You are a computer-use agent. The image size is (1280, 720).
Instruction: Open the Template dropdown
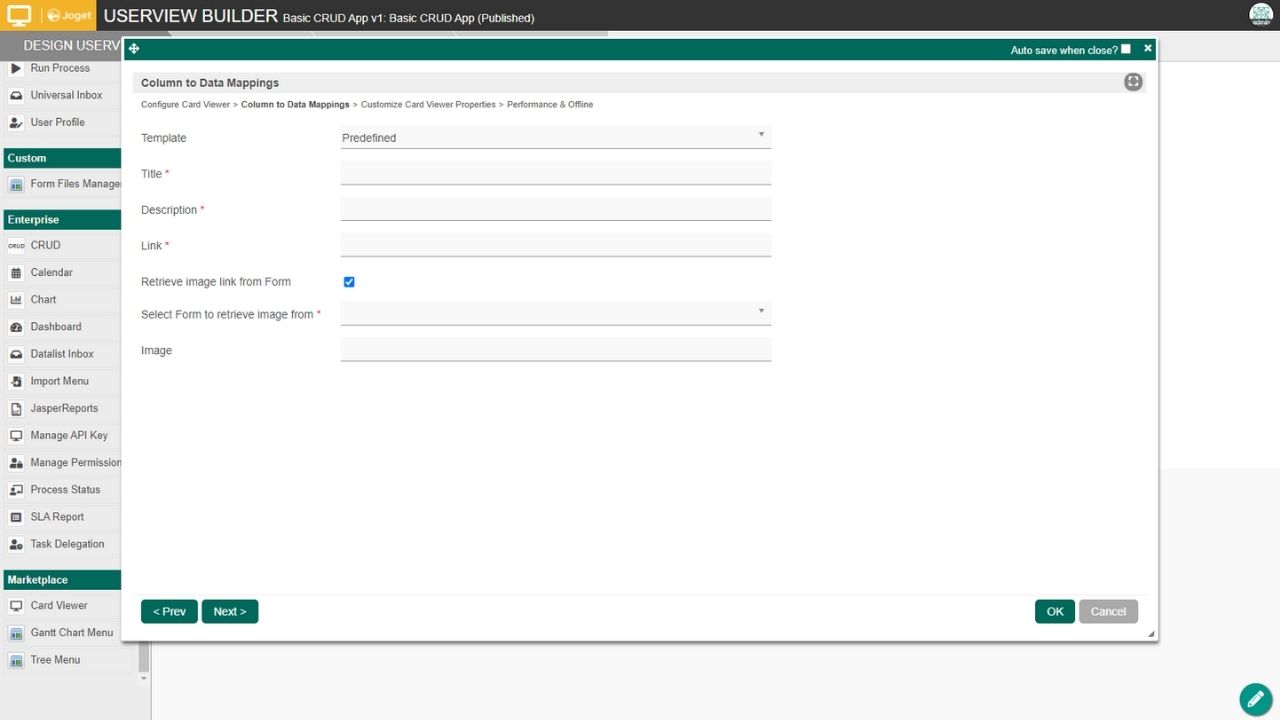[556, 137]
